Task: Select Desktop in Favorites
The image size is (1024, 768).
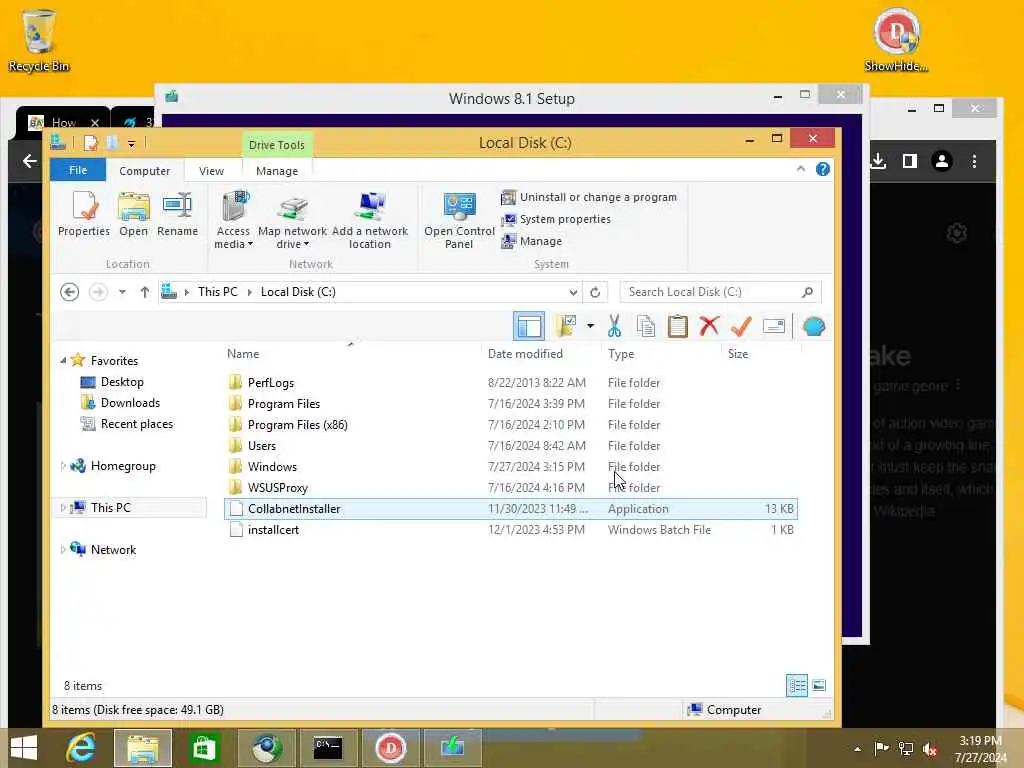Action: pos(121,382)
